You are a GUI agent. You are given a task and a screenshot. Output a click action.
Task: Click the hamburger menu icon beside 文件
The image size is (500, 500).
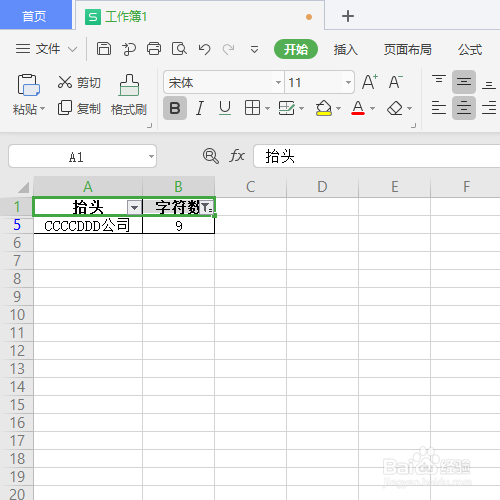click(23, 49)
